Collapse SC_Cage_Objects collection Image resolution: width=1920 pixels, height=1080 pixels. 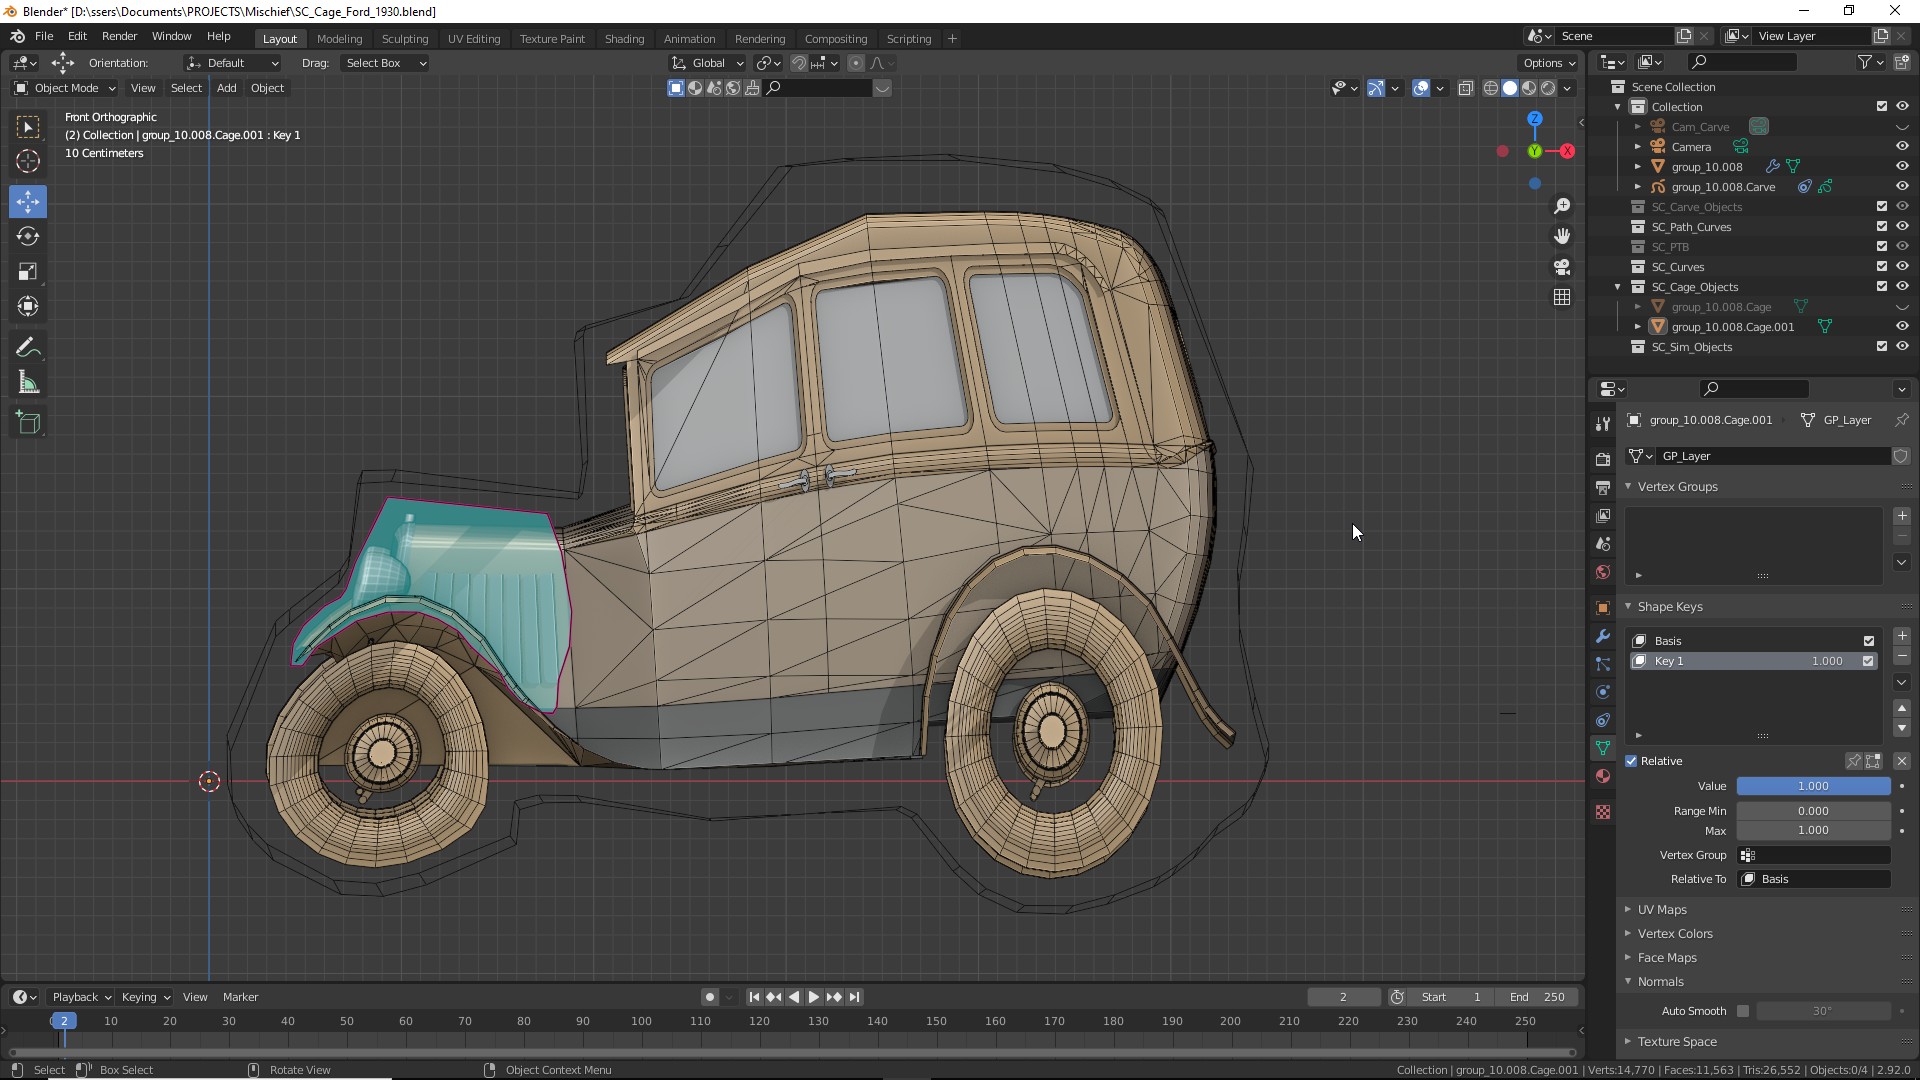pos(1618,287)
